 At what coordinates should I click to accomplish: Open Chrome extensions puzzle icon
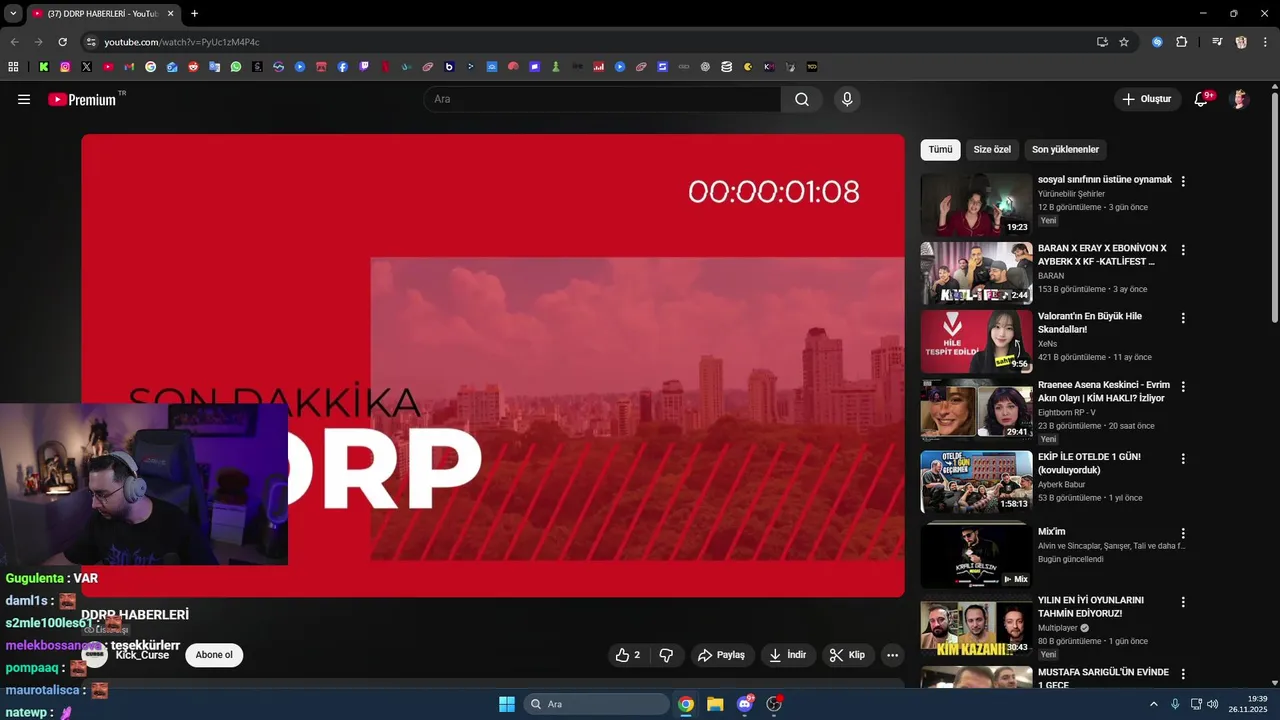(x=1181, y=42)
